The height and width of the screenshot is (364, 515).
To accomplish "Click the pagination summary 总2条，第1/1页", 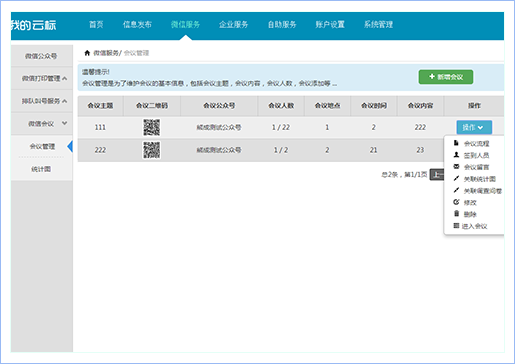I will 404,174.
